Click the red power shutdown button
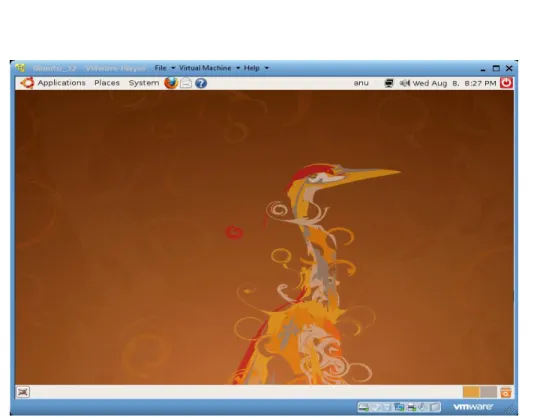The width and height of the screenshot is (543, 417). point(506,83)
